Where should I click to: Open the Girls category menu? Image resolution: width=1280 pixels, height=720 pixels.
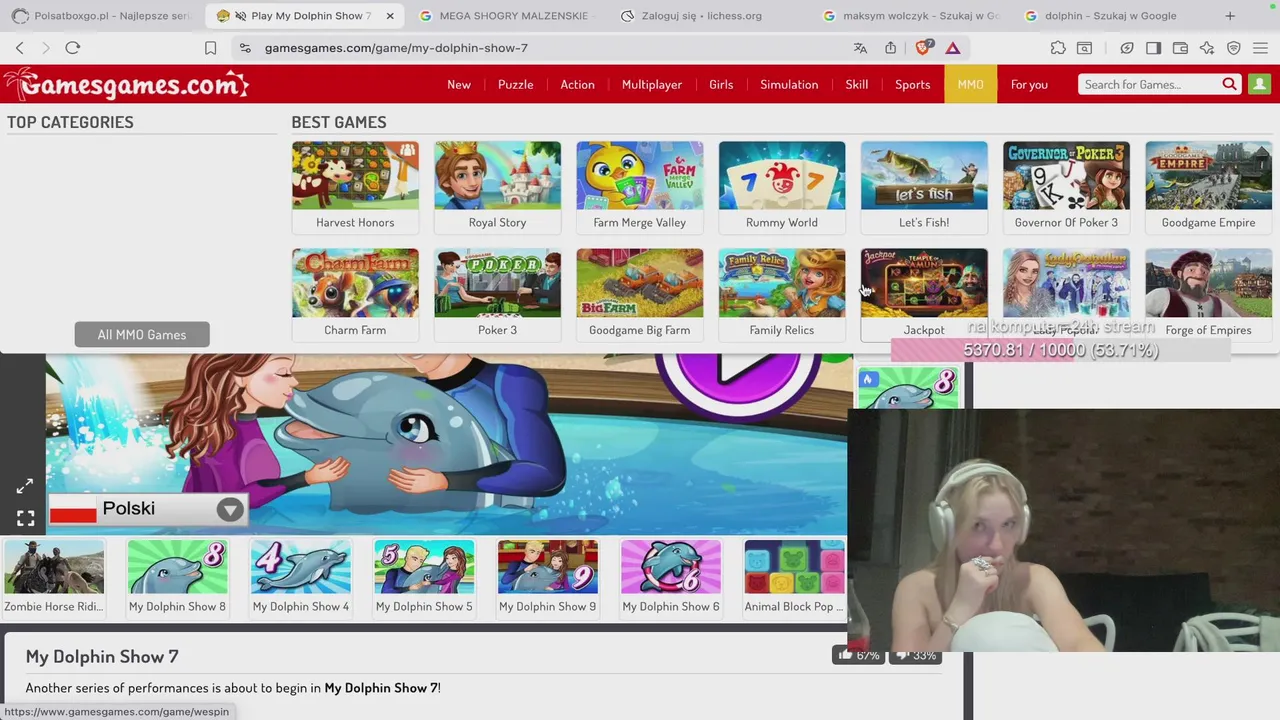point(721,84)
